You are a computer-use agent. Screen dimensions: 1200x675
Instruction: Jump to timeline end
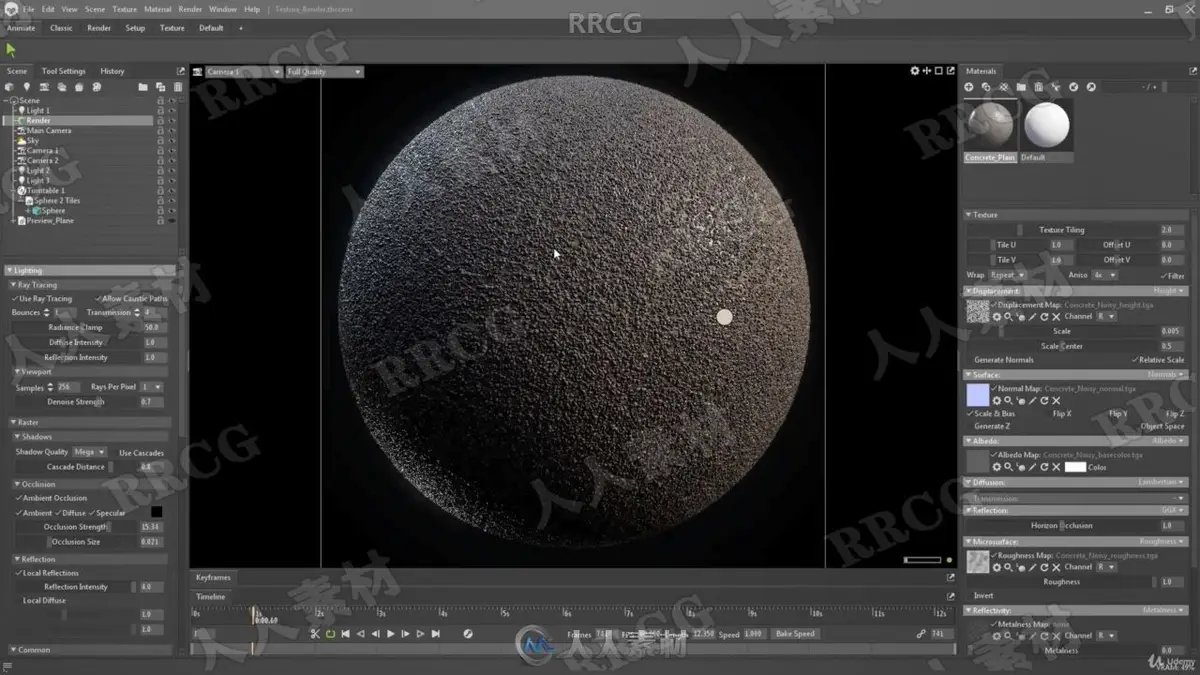point(435,634)
